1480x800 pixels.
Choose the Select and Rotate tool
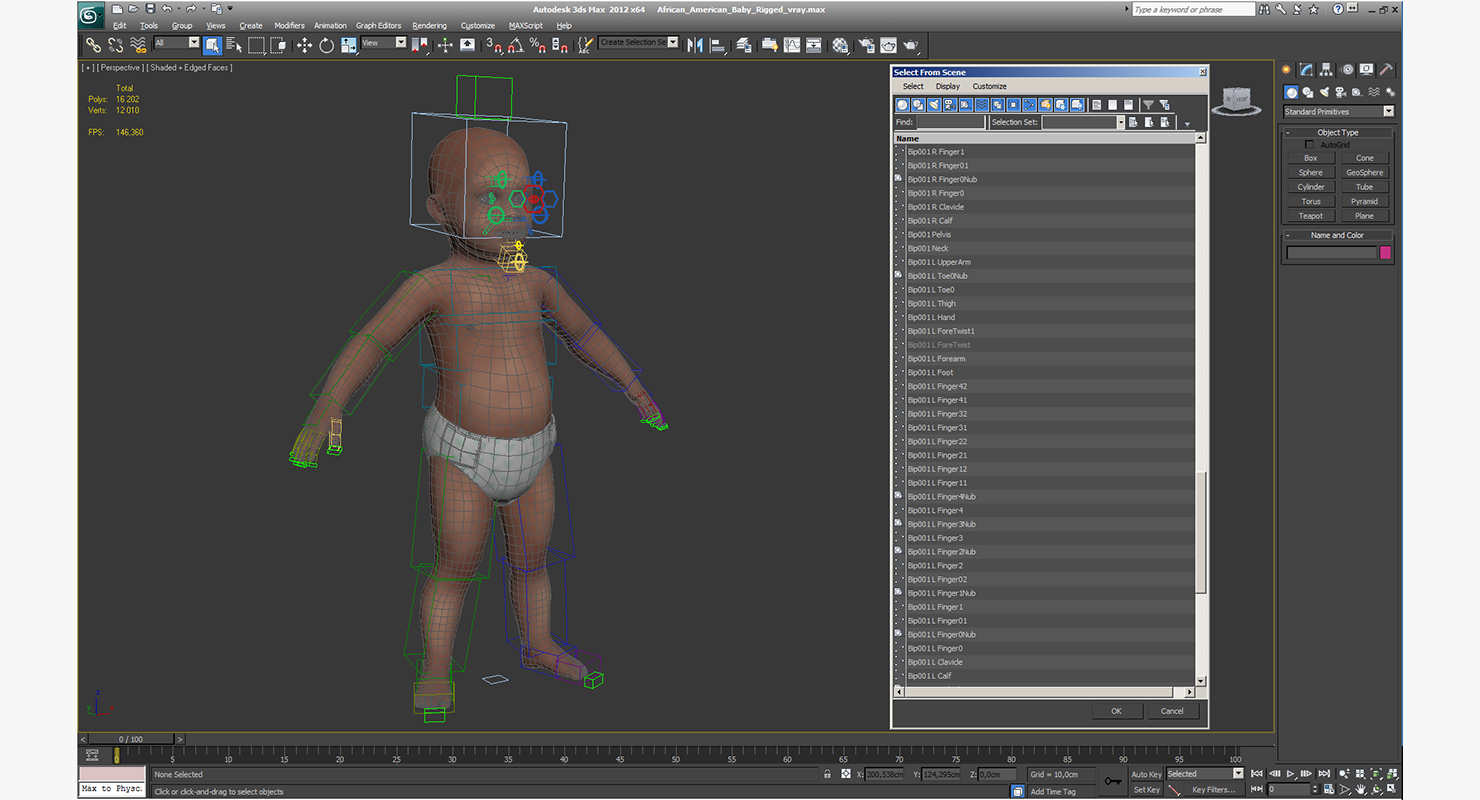326,45
